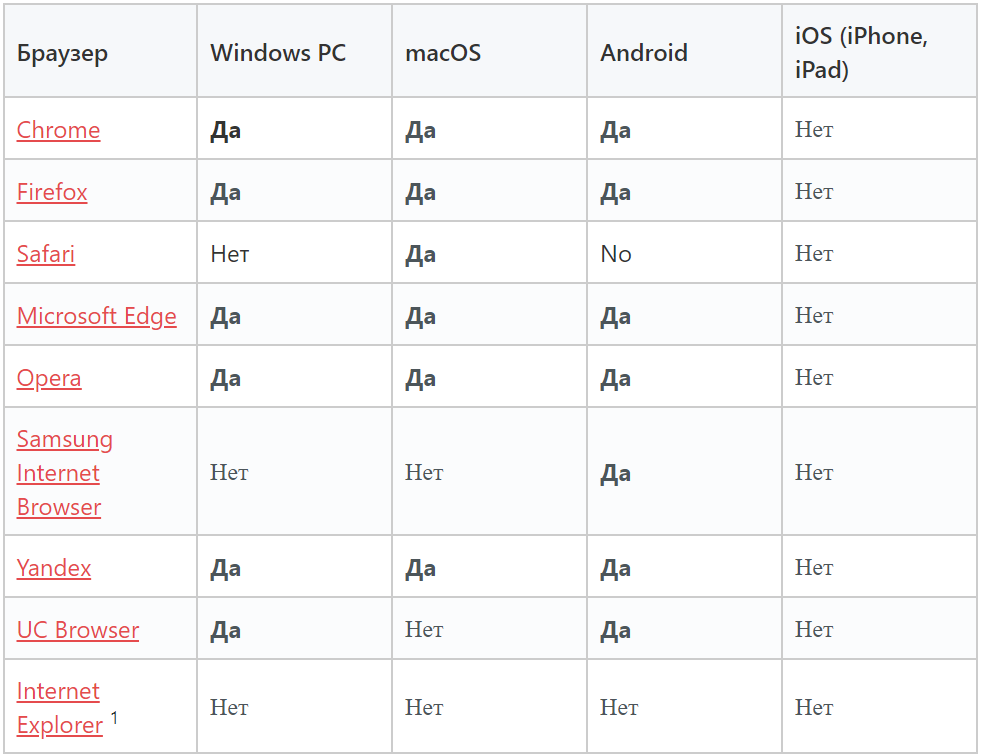Click Chrome's iOS 'Нет' cell

click(x=814, y=130)
